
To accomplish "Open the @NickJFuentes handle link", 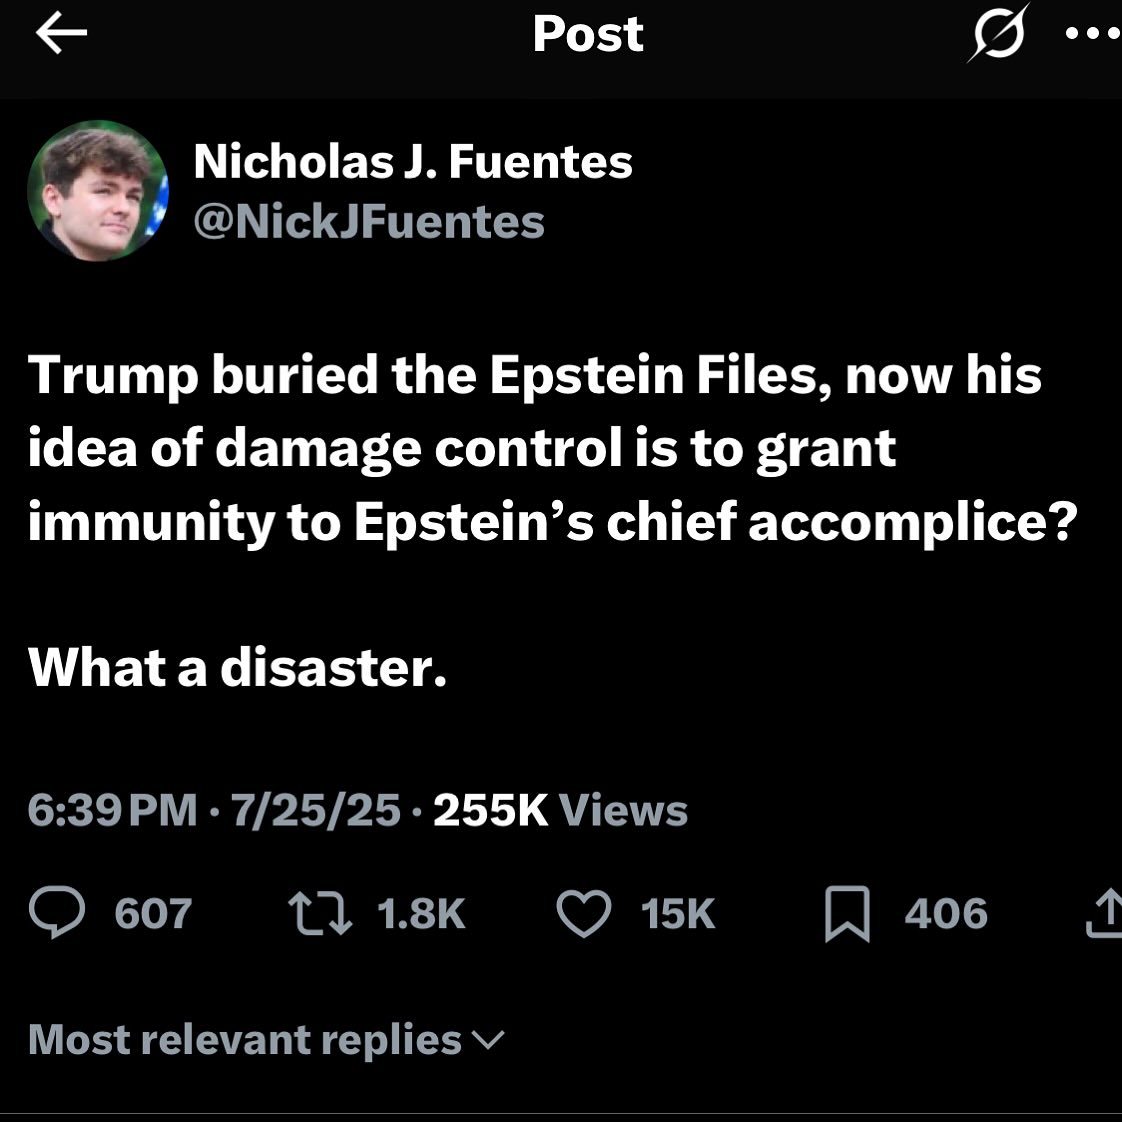I will [369, 222].
